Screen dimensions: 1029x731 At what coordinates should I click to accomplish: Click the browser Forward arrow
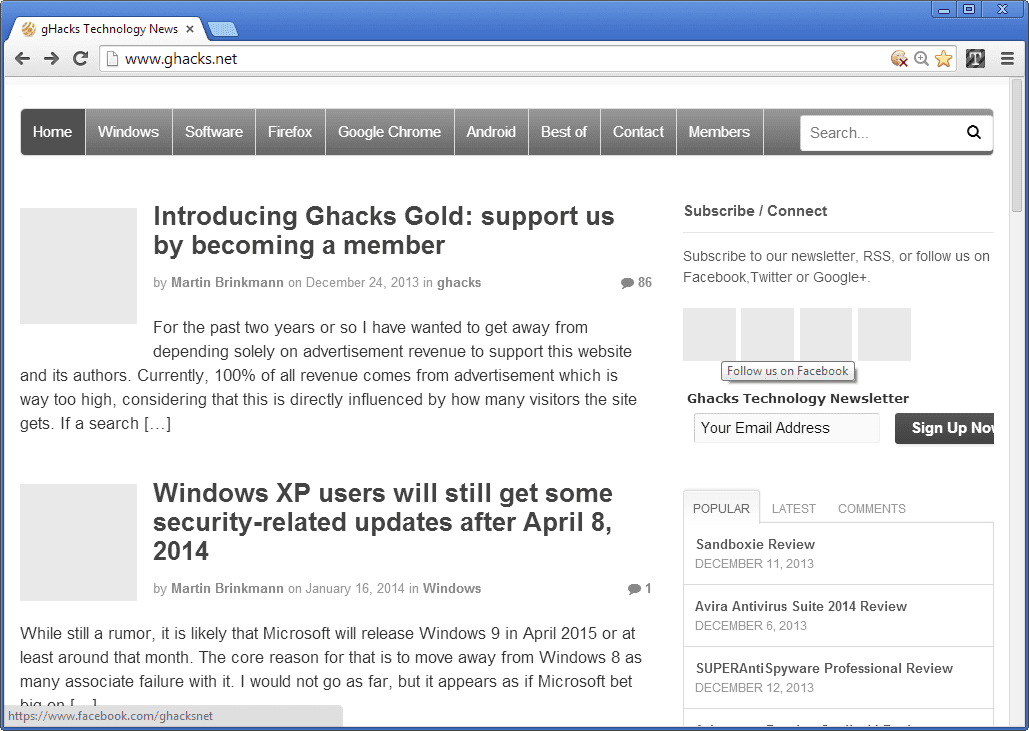click(x=51, y=59)
